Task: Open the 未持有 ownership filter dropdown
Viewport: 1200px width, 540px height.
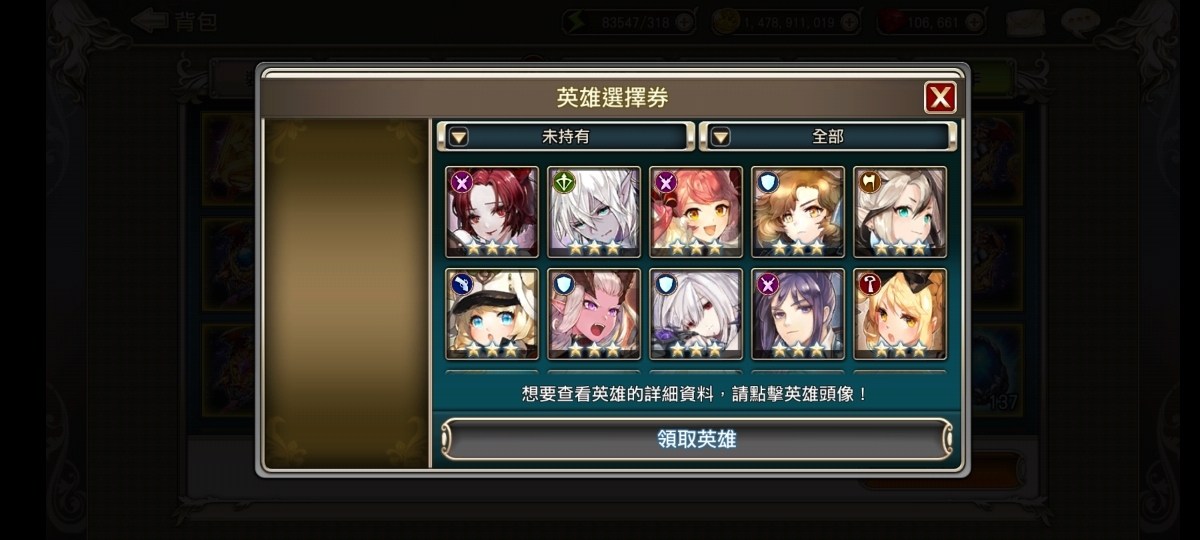Action: 565,136
